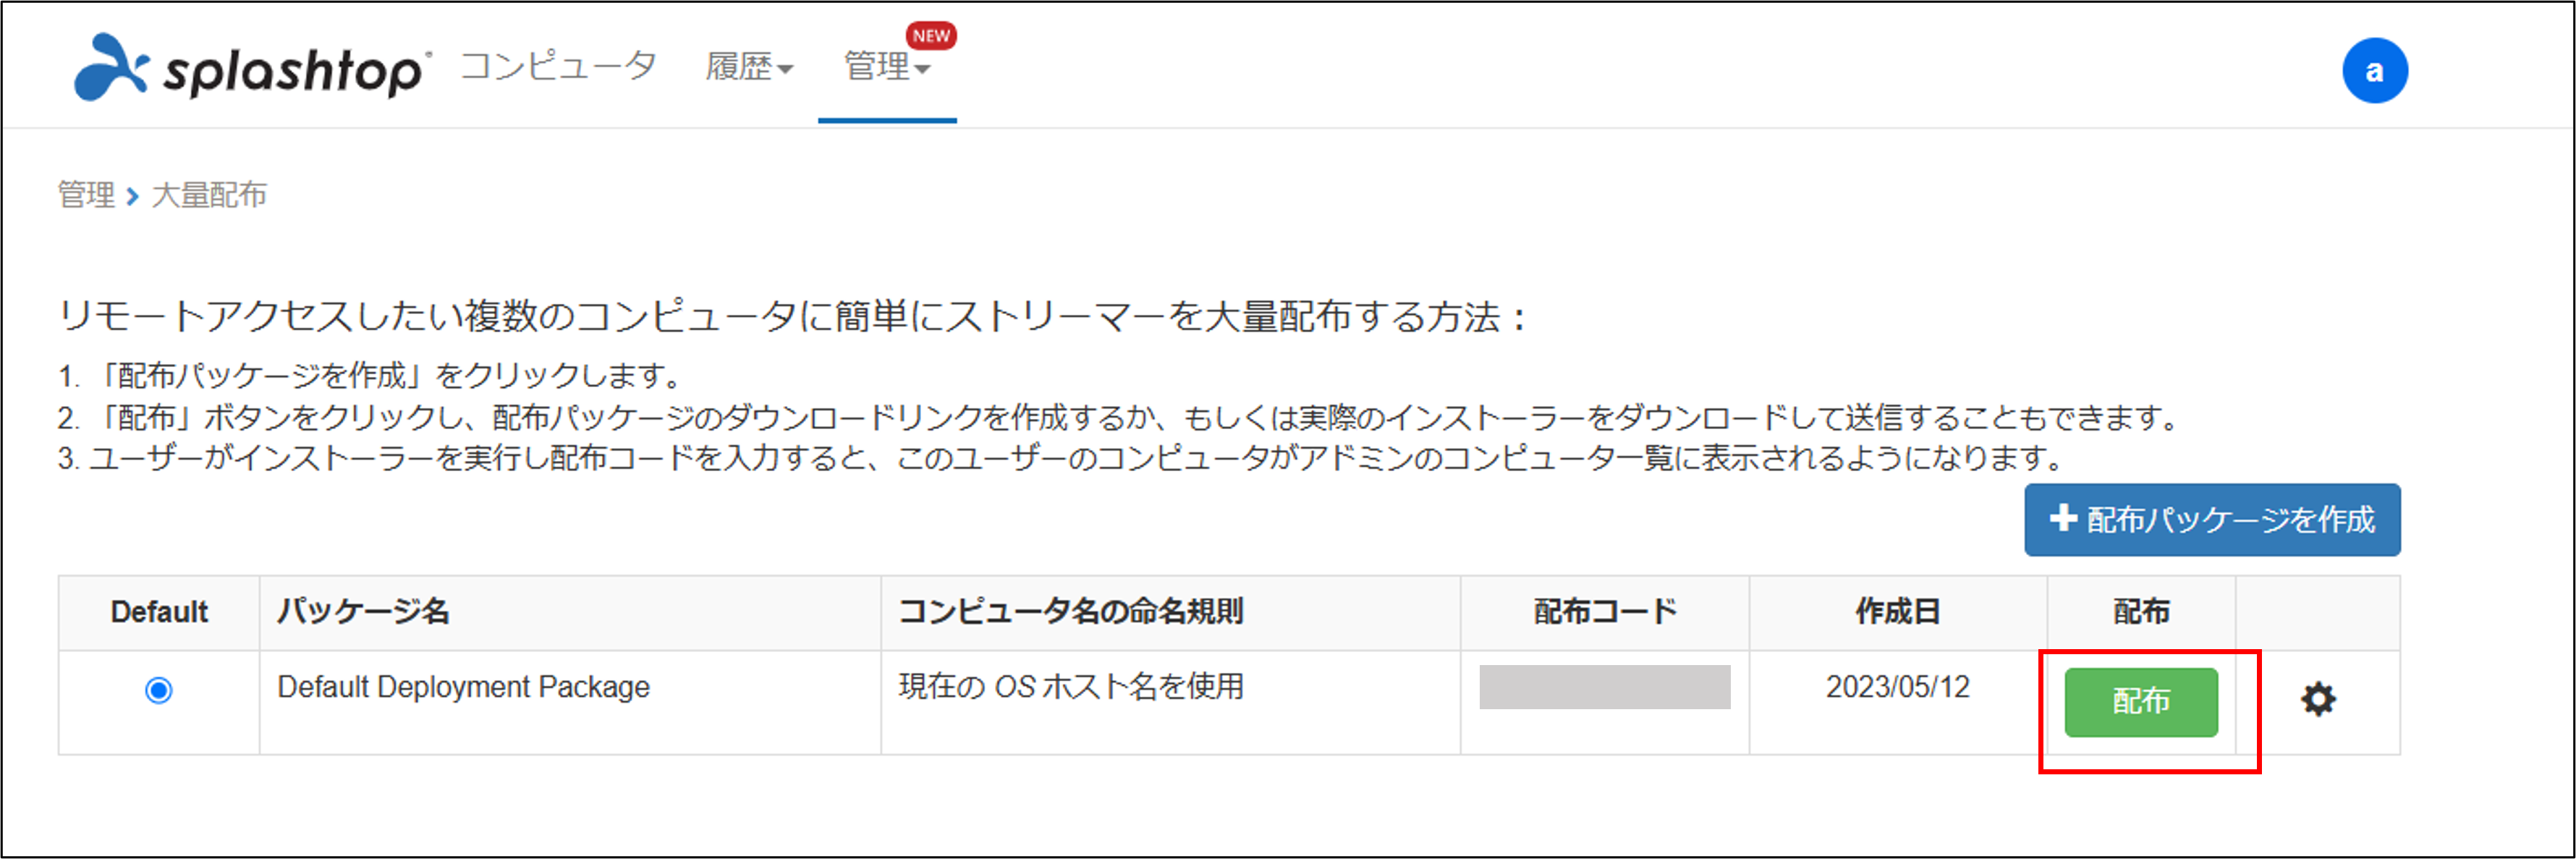Select the Default radio button
Viewport: 2576px width, 859px height.
click(x=159, y=690)
